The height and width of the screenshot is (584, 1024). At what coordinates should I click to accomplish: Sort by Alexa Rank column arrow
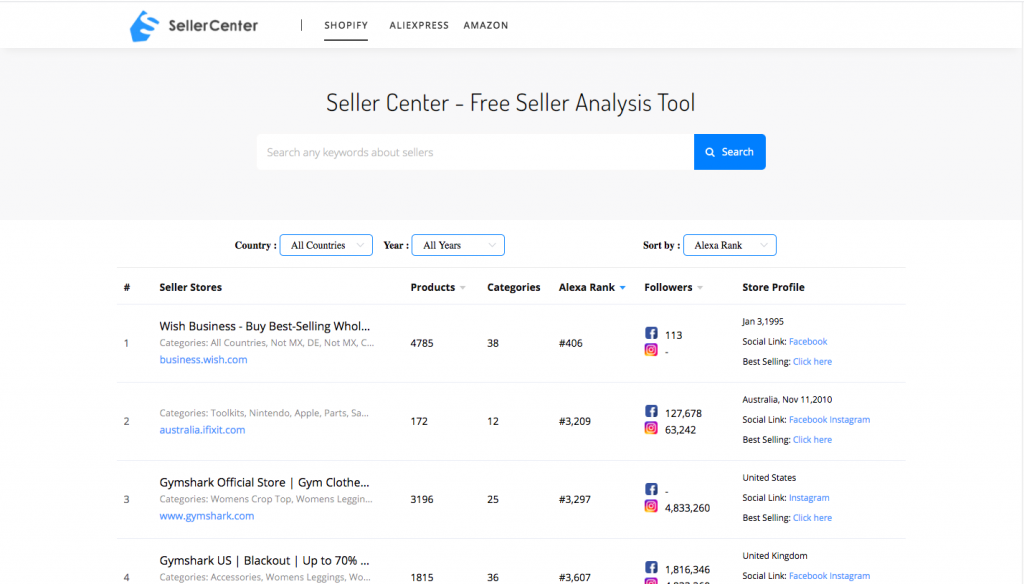click(622, 288)
